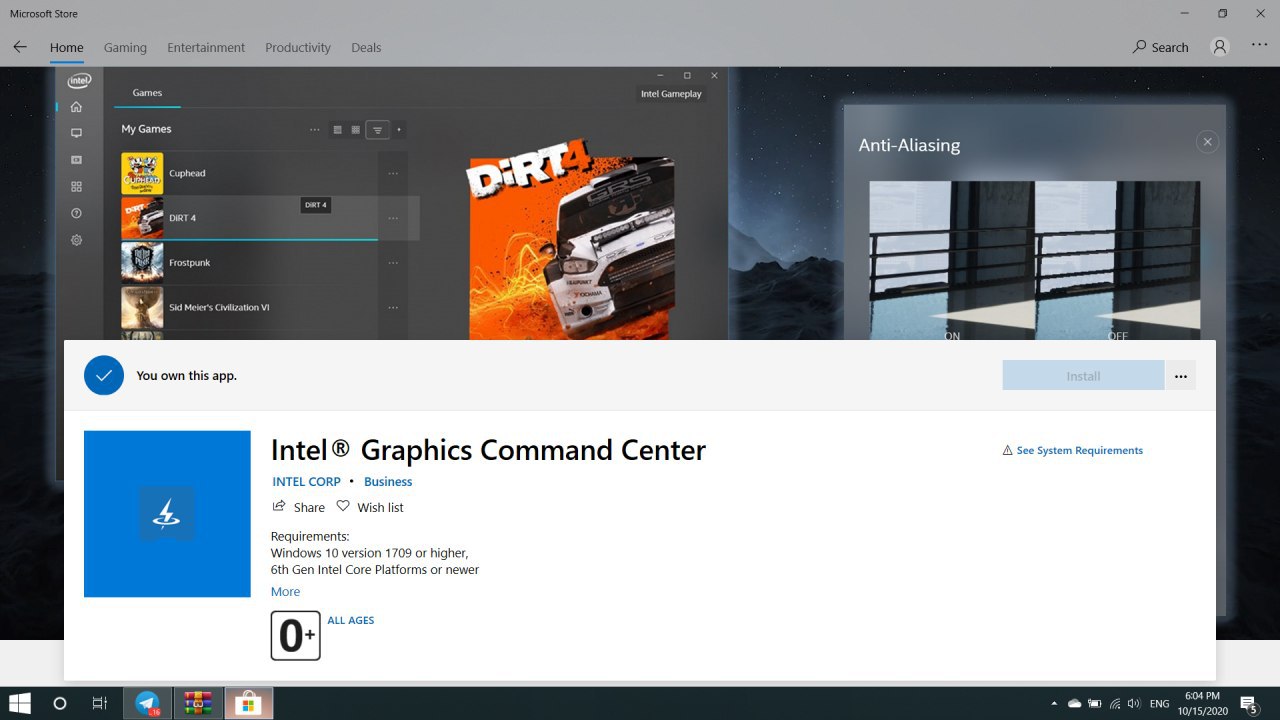
Task: Click the My Games ellipsis menu
Action: tap(315, 129)
